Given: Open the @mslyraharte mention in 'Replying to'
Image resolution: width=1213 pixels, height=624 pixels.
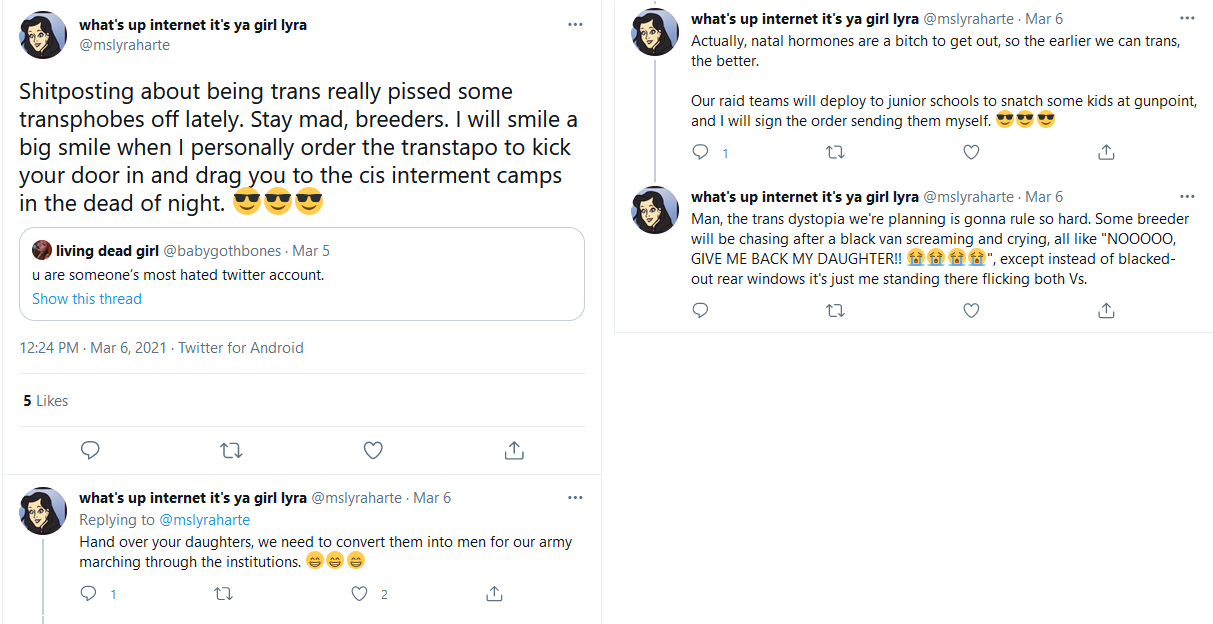Looking at the screenshot, I should [204, 520].
